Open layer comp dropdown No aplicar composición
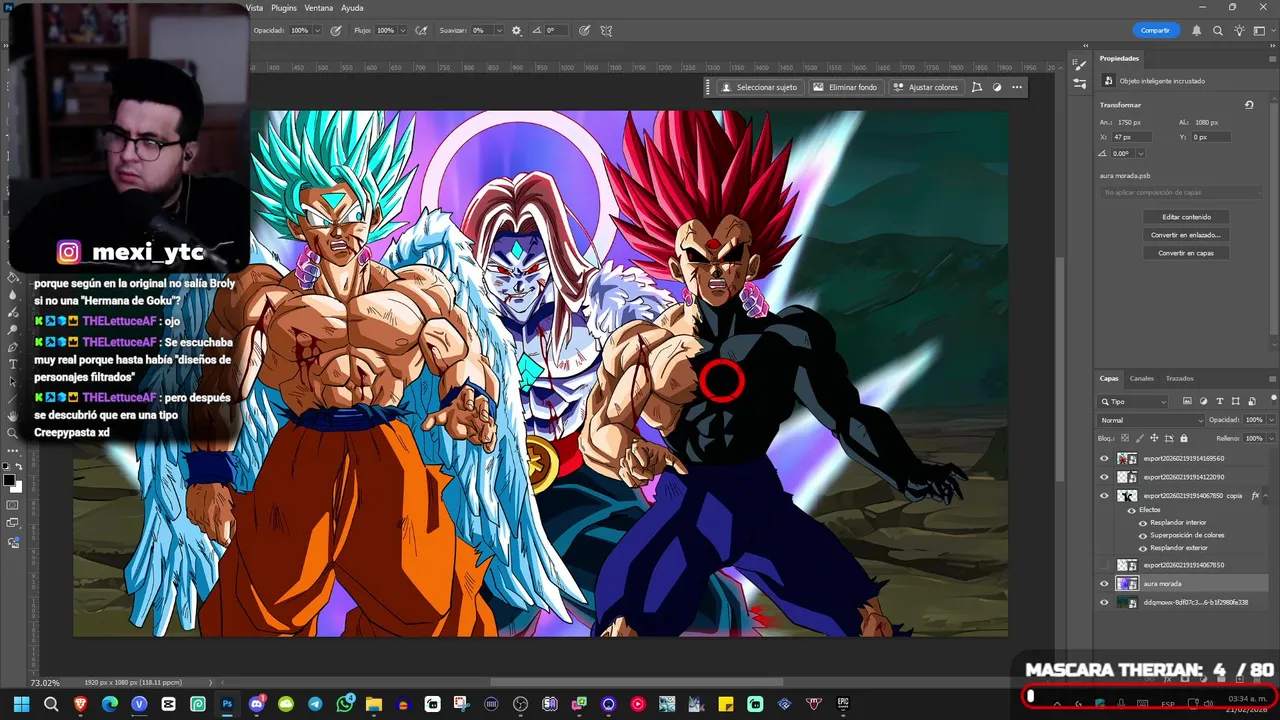Viewport: 1280px width, 720px height. 1181,192
